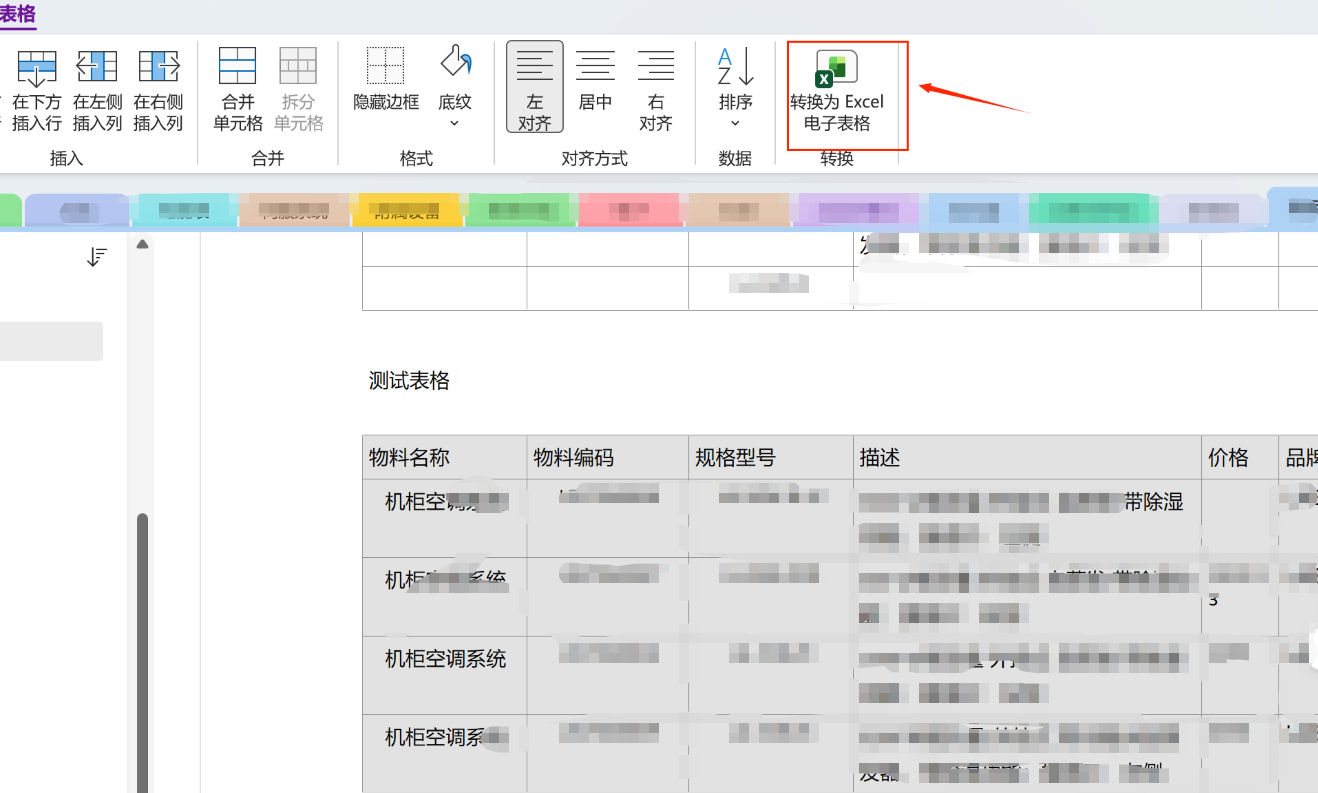Insert column to the left (在左侧插入列)
The width and height of the screenshot is (1318, 793).
(97, 90)
